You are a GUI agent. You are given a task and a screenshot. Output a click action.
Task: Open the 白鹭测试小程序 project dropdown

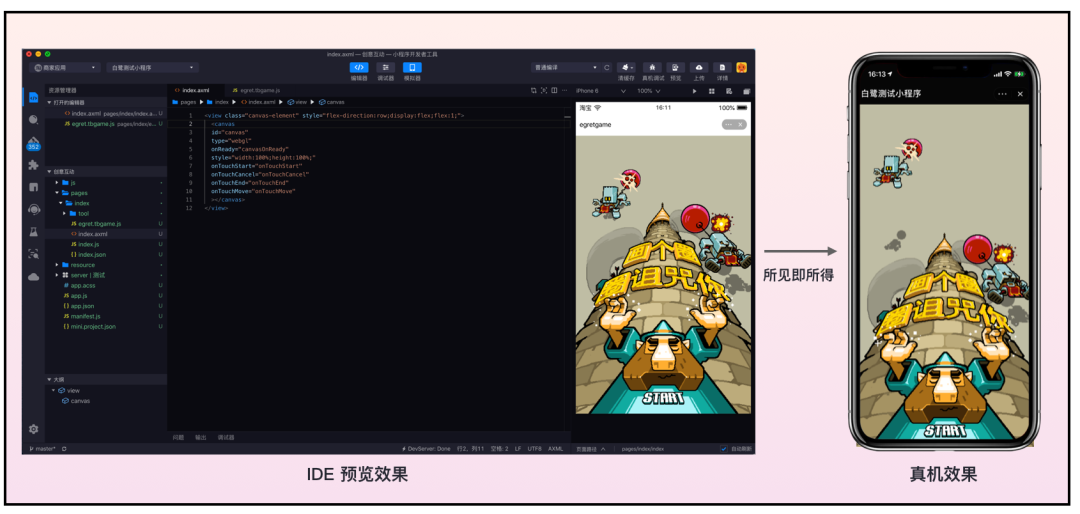152,68
